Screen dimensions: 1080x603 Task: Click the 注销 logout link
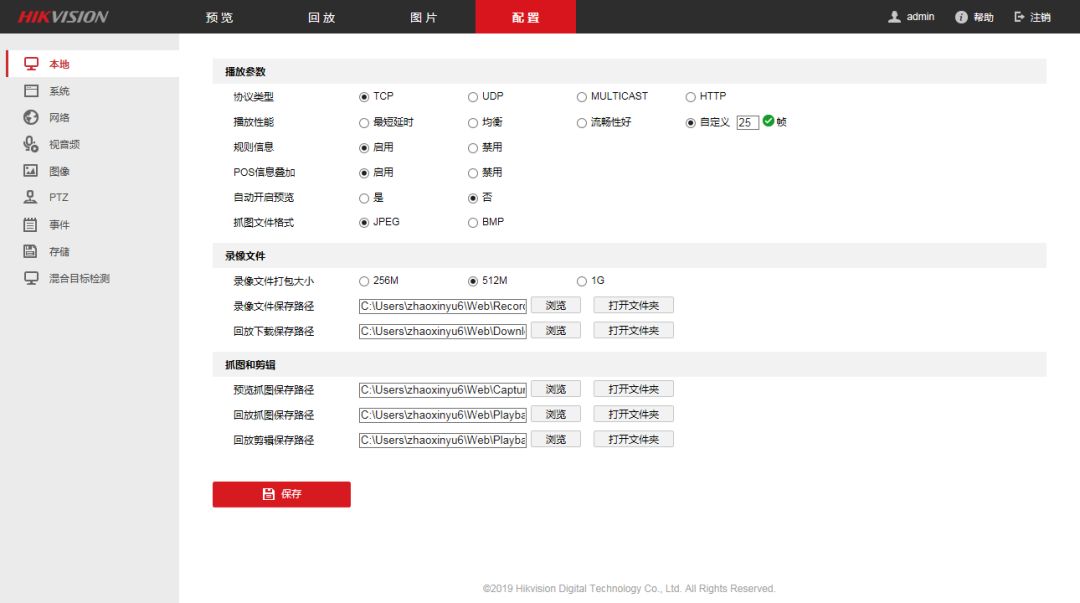(x=1033, y=17)
